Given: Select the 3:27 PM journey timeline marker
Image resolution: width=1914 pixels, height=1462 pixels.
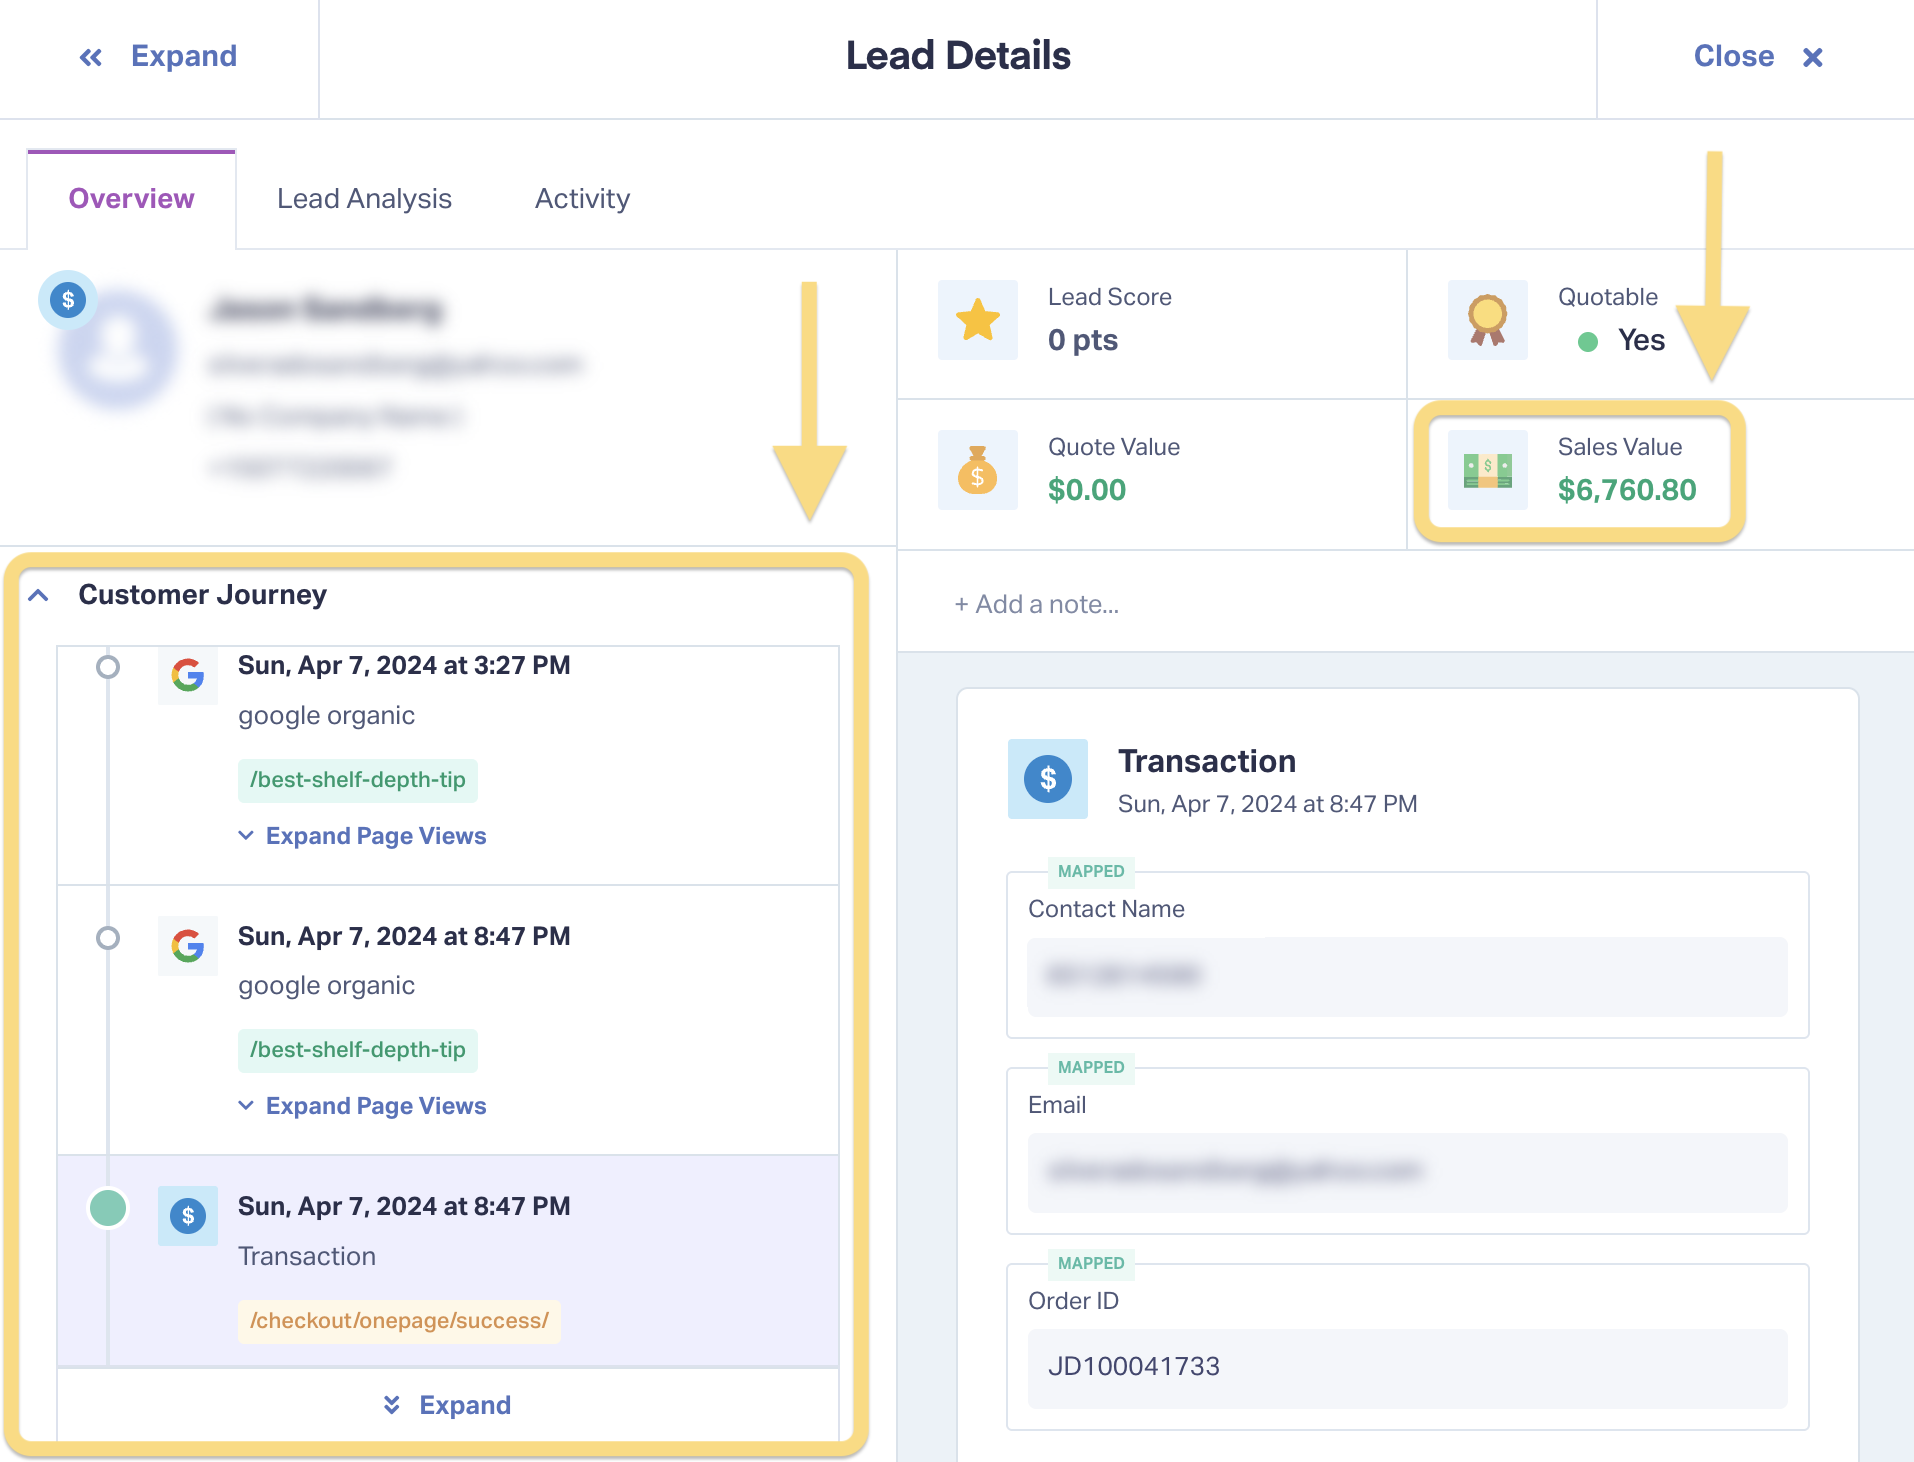Looking at the screenshot, I should click(108, 667).
